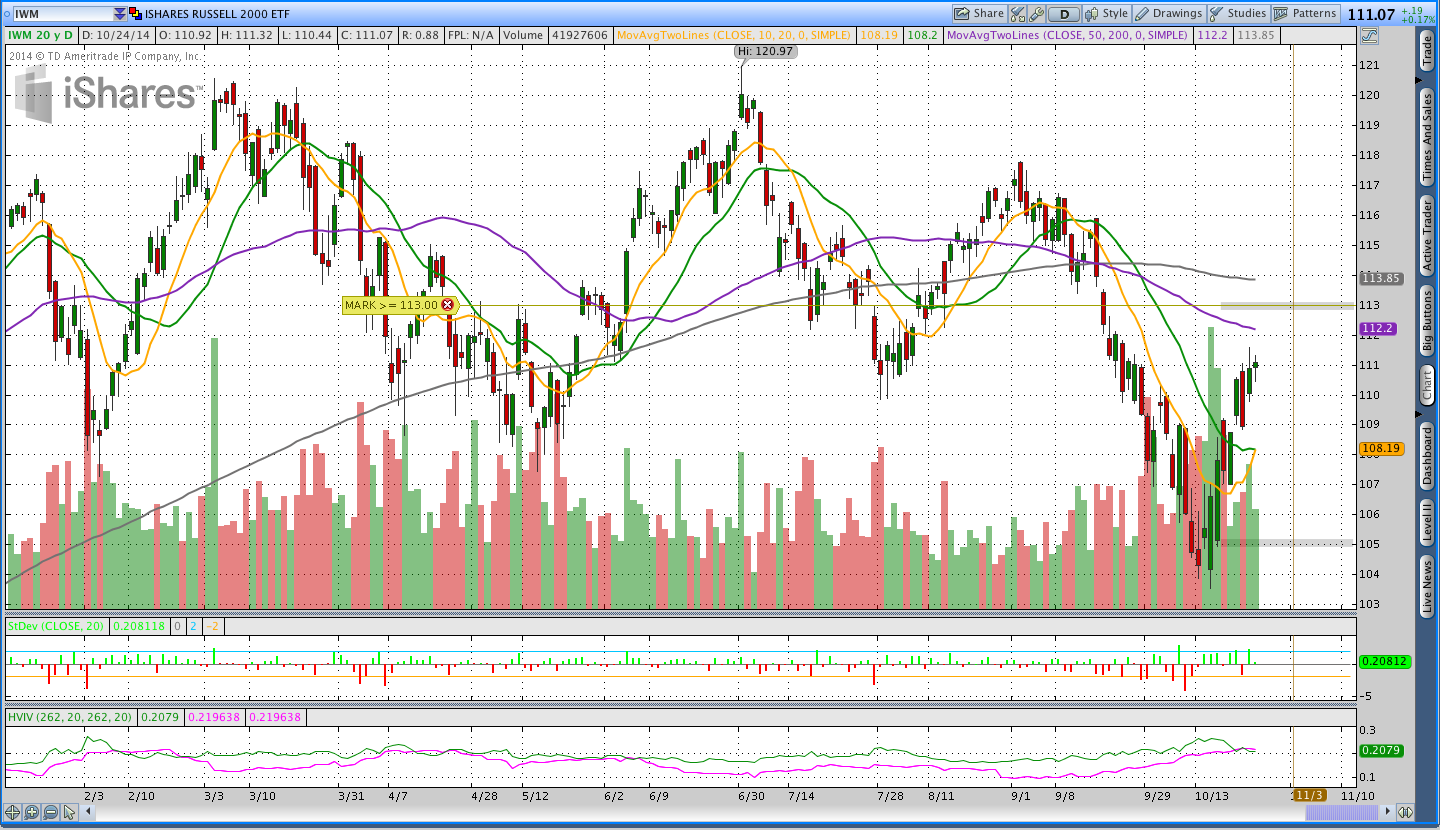Image resolution: width=1440 pixels, height=830 pixels.
Task: Open the Patterns menu
Action: click(x=1306, y=14)
